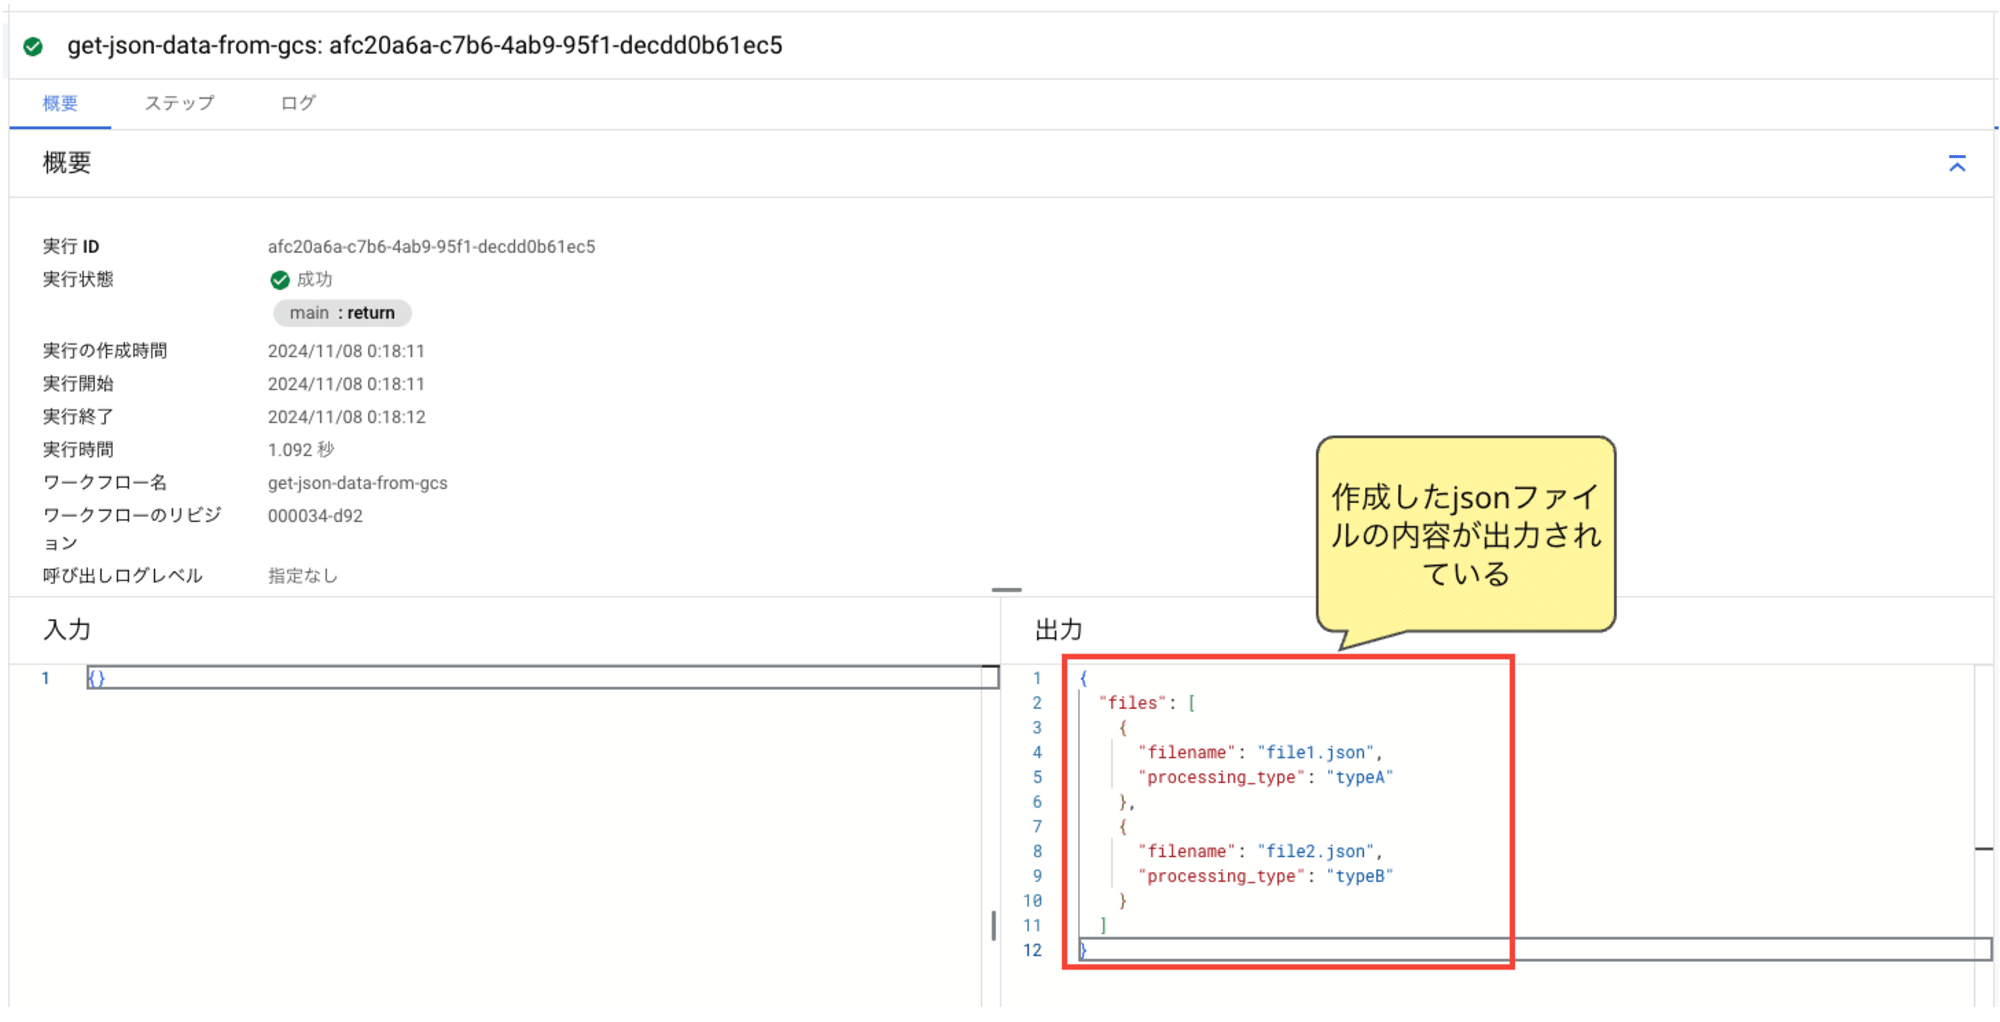This screenshot has height=1022, width=2000.
Task: Click the "file1.json" value in the output
Action: point(1315,753)
